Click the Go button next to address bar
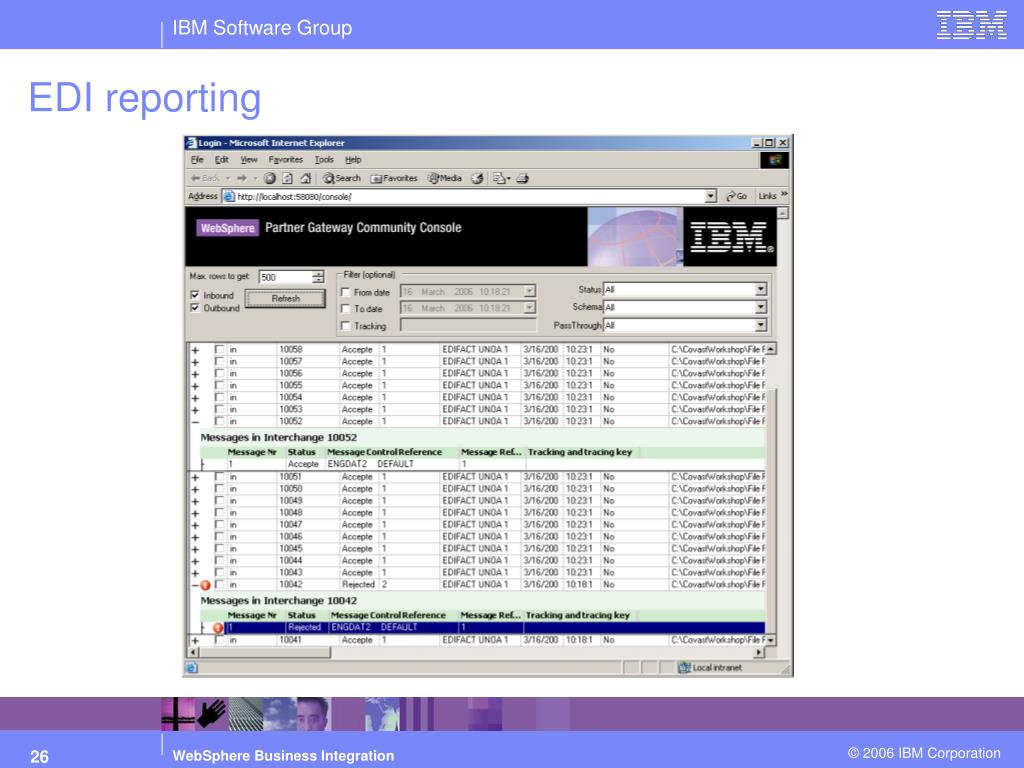This screenshot has width=1024, height=768. (737, 196)
